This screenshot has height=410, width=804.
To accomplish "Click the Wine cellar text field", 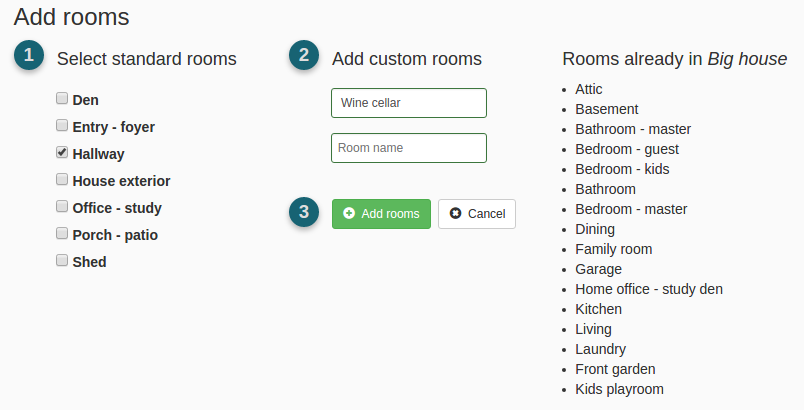I will point(409,103).
